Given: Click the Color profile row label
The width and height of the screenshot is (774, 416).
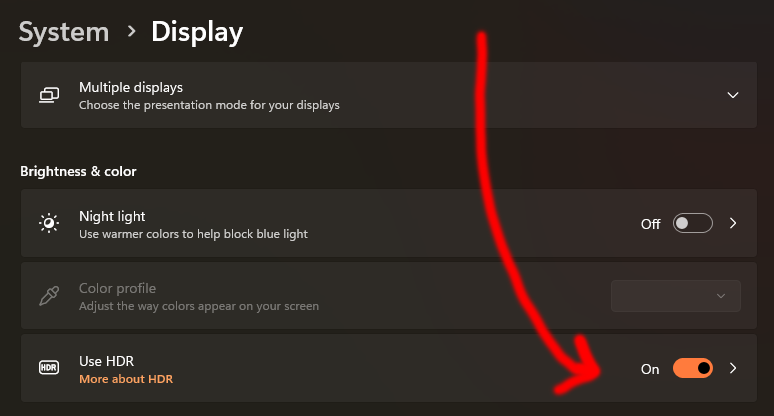Looking at the screenshot, I should (x=117, y=288).
